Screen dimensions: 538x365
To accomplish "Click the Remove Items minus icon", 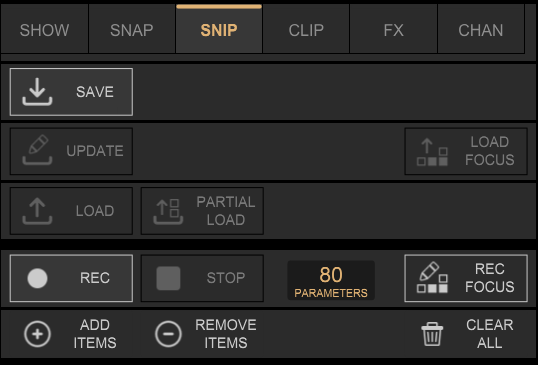I will click(168, 334).
